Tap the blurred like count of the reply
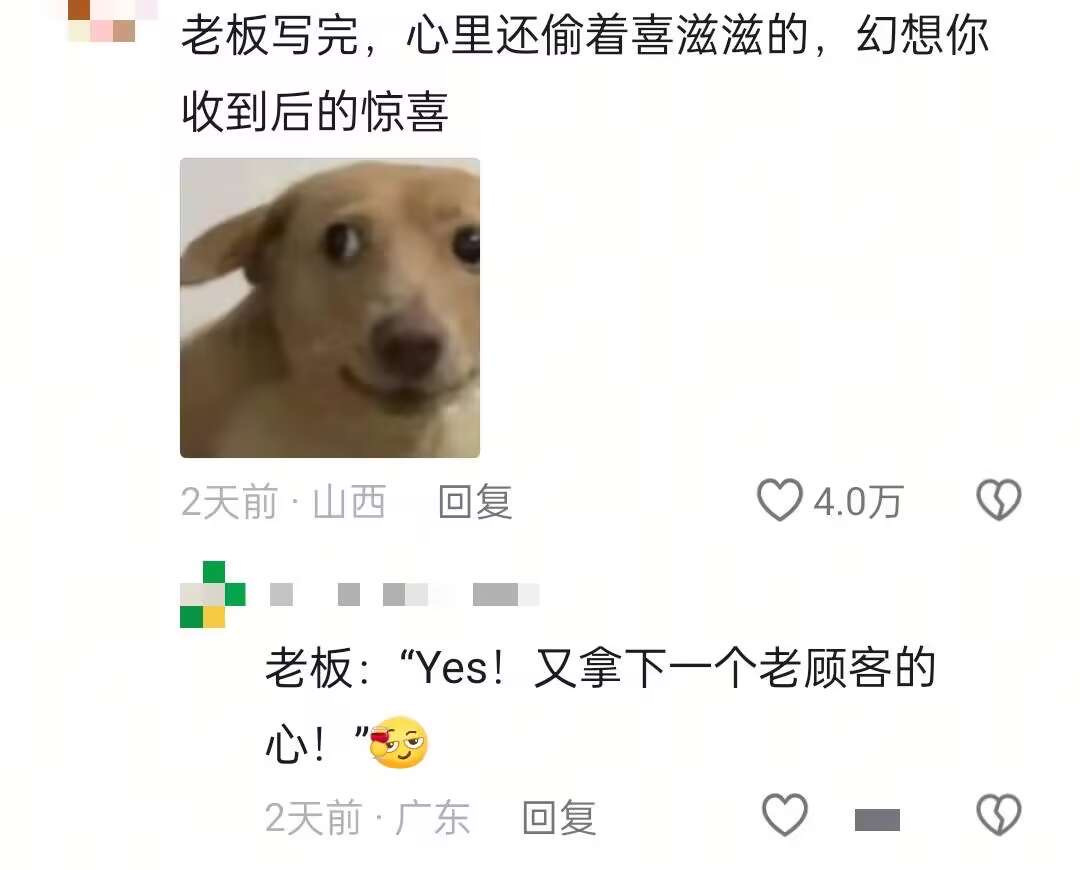Viewport: 1080px width, 870px height. pos(877,820)
